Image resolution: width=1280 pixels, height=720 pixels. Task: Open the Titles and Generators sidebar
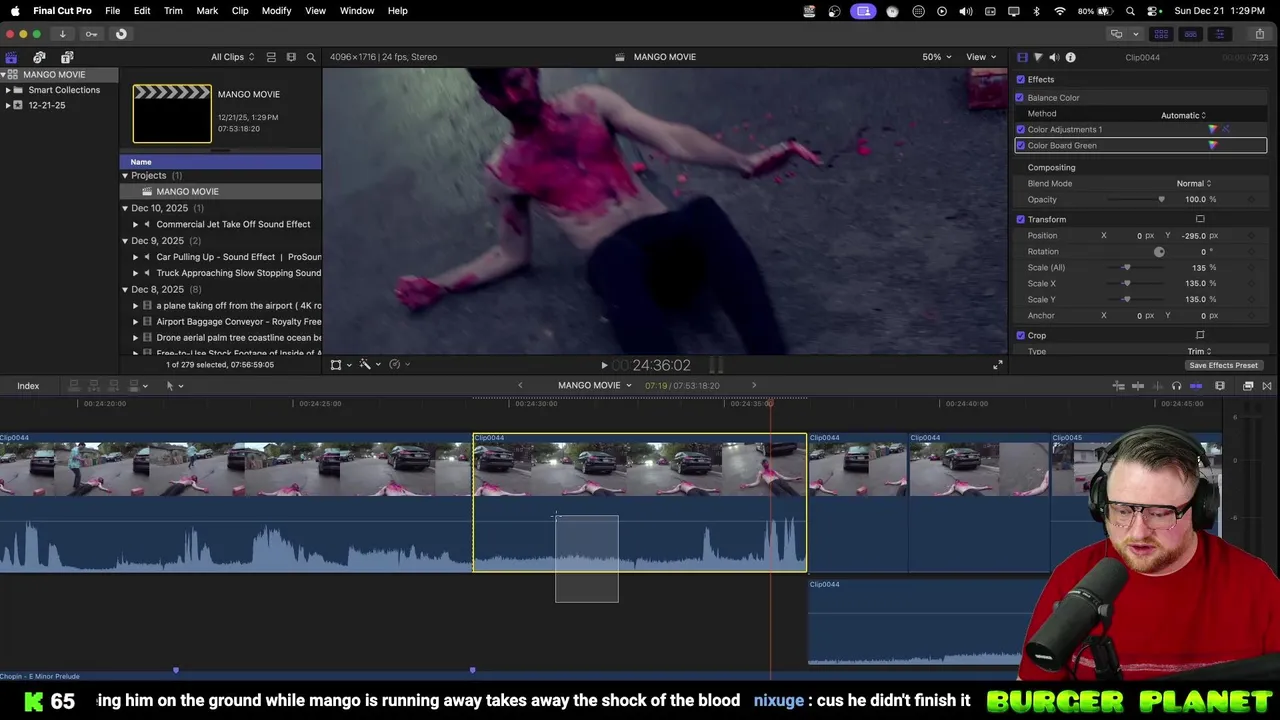(x=66, y=57)
